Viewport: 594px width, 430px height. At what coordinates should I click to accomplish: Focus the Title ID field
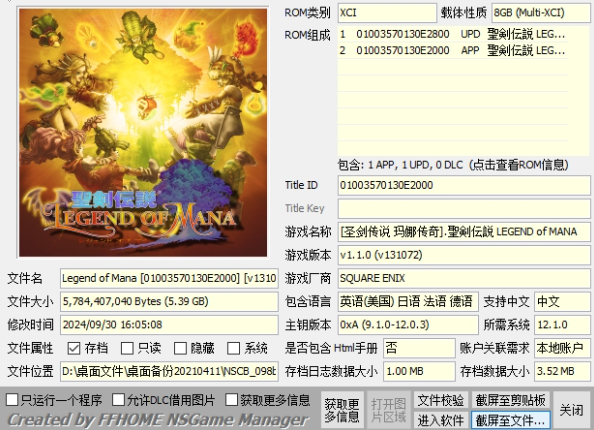tap(464, 186)
